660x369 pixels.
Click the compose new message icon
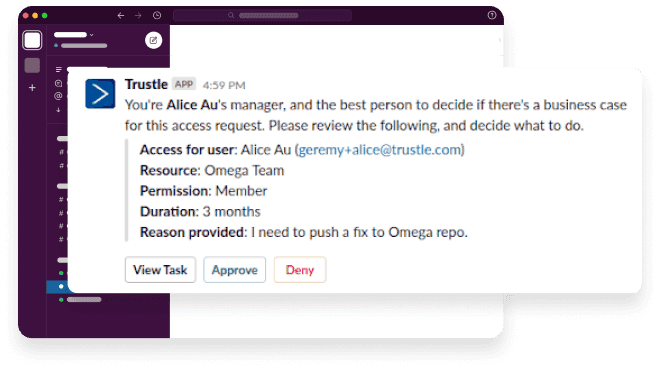(x=154, y=40)
